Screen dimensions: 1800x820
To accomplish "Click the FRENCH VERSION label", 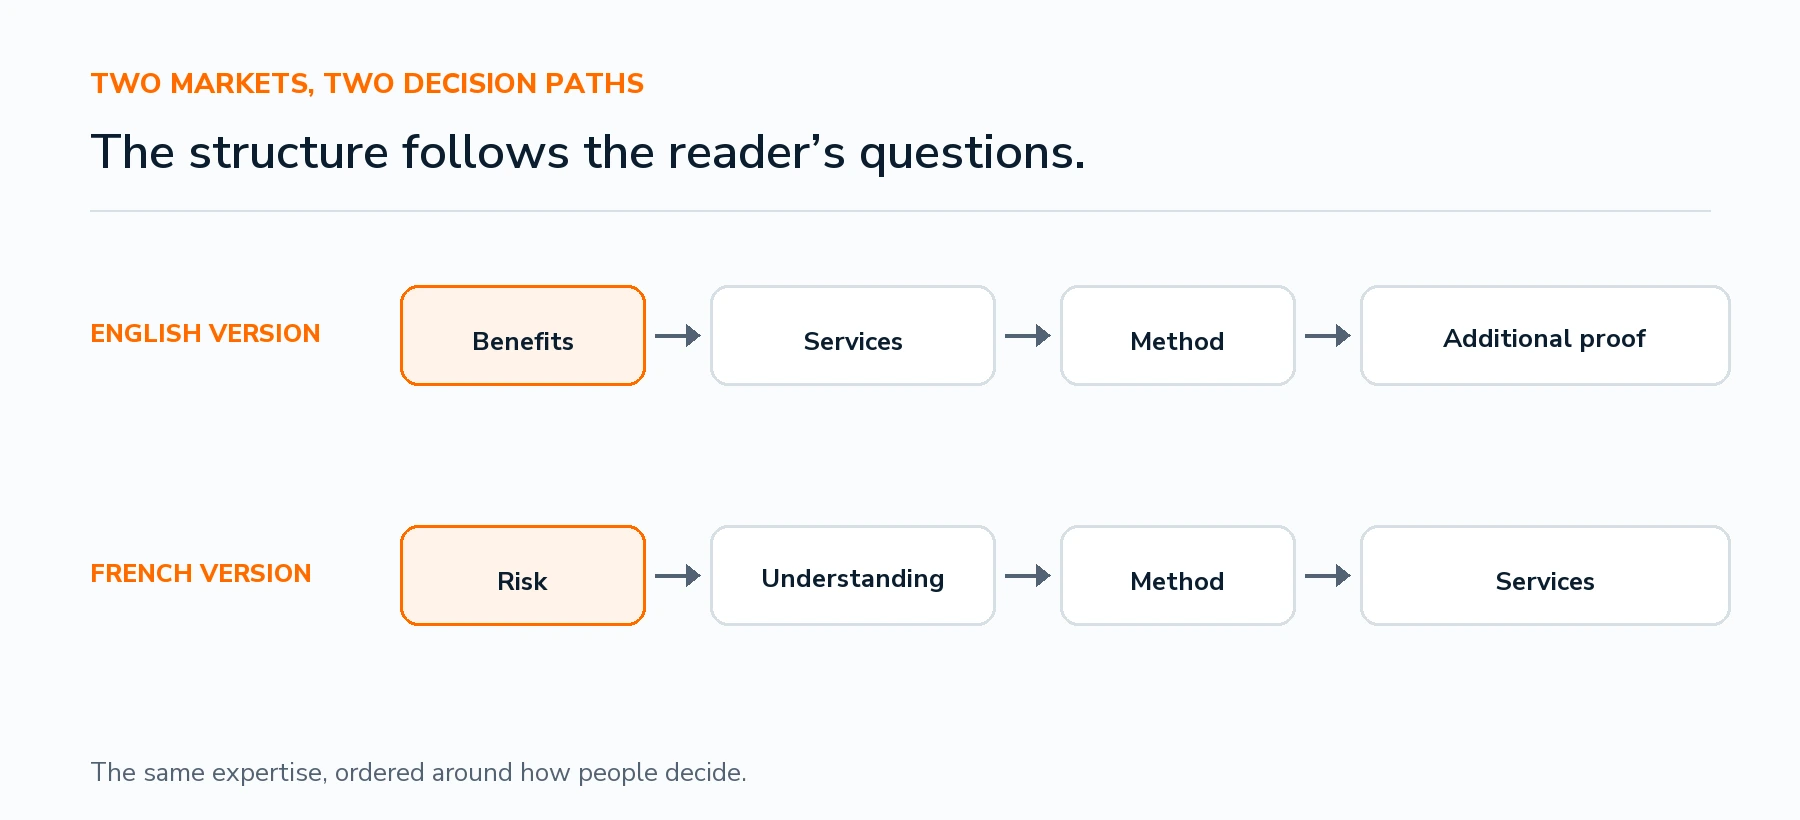I will point(201,574).
